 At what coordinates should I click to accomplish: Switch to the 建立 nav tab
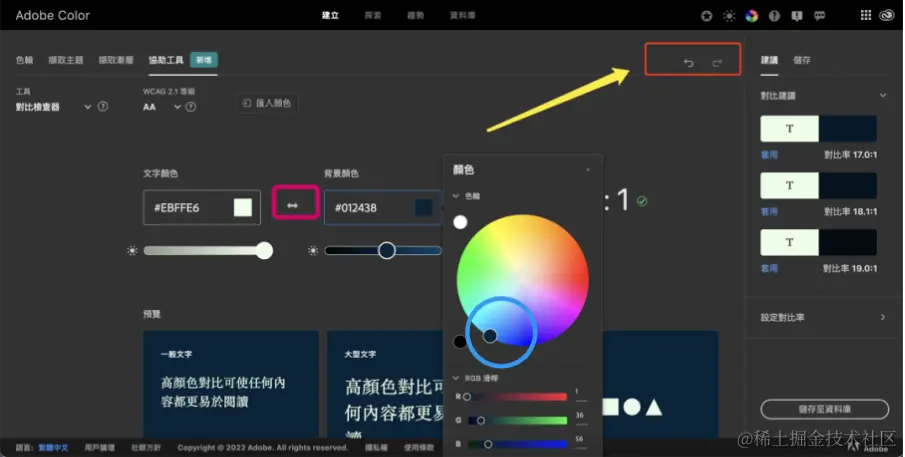click(330, 16)
